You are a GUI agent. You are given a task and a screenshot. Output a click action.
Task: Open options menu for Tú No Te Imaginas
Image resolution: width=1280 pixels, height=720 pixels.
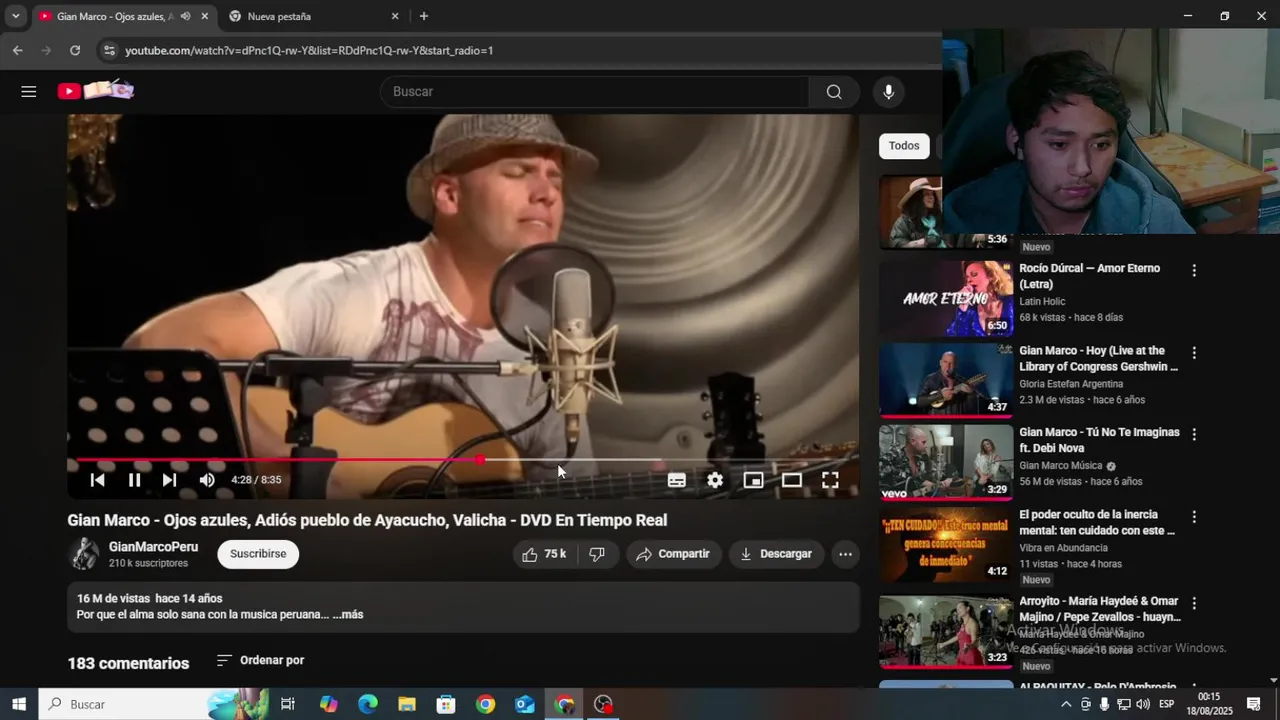[1193, 434]
